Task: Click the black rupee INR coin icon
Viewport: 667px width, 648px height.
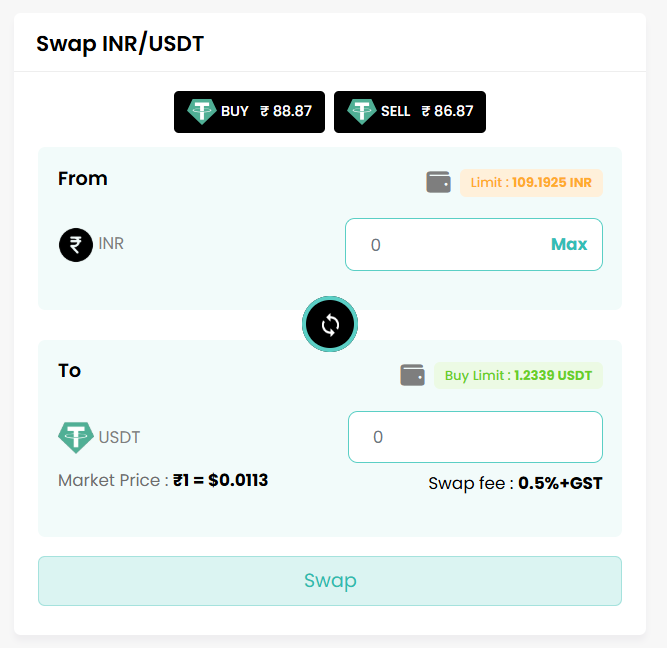Action: (x=76, y=244)
